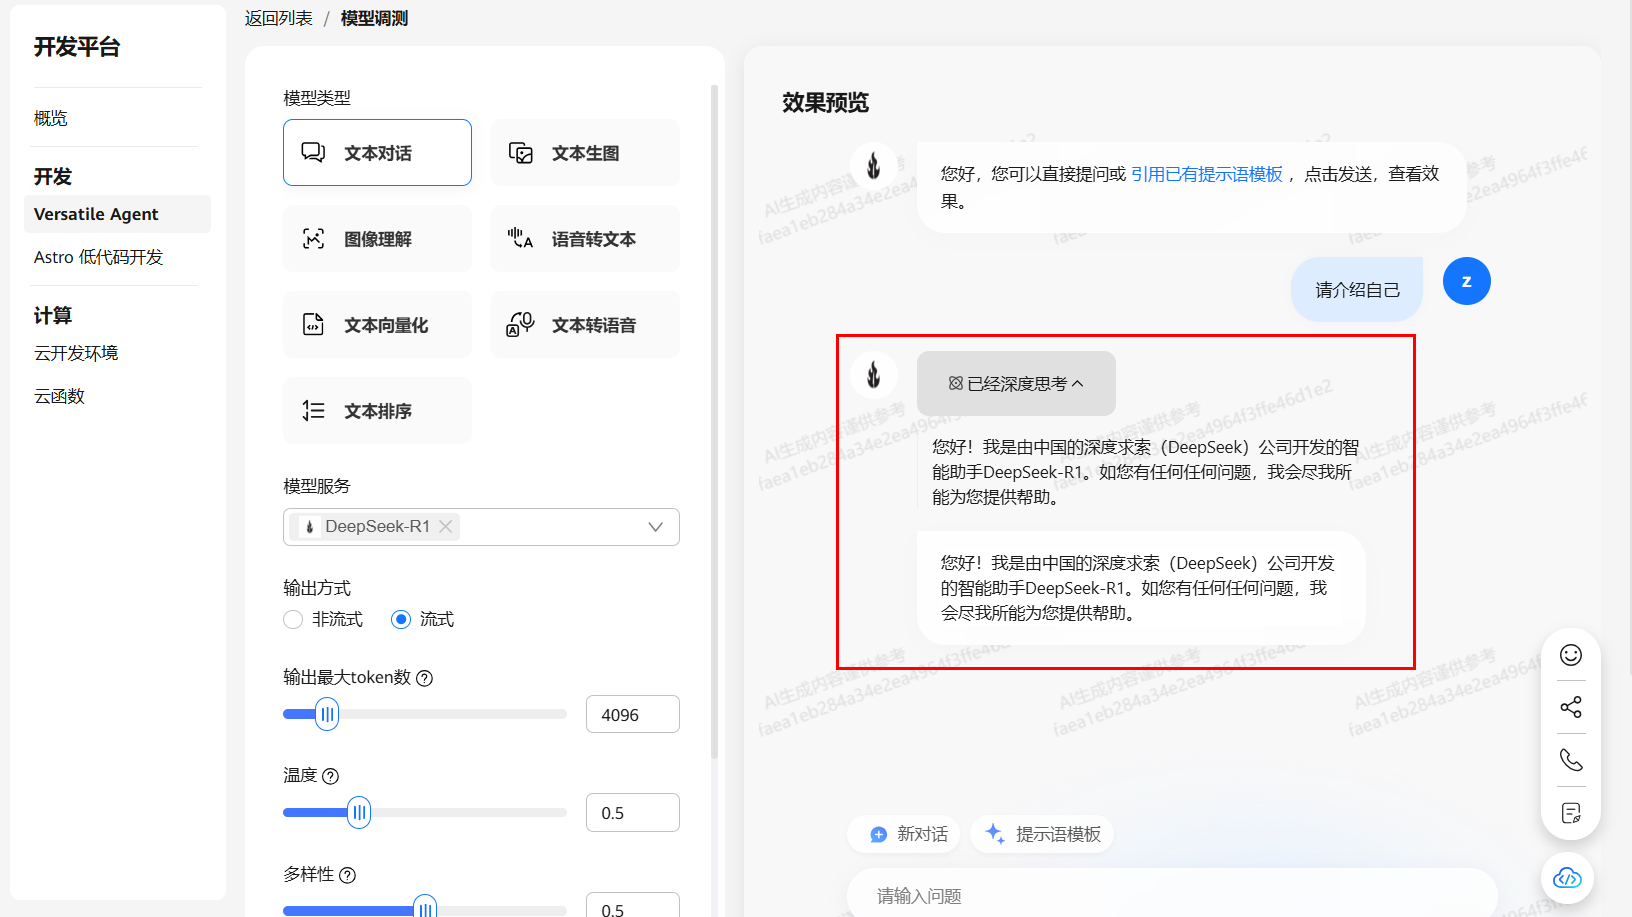Click the smiley feedback icon
The width and height of the screenshot is (1632, 917).
click(x=1571, y=654)
